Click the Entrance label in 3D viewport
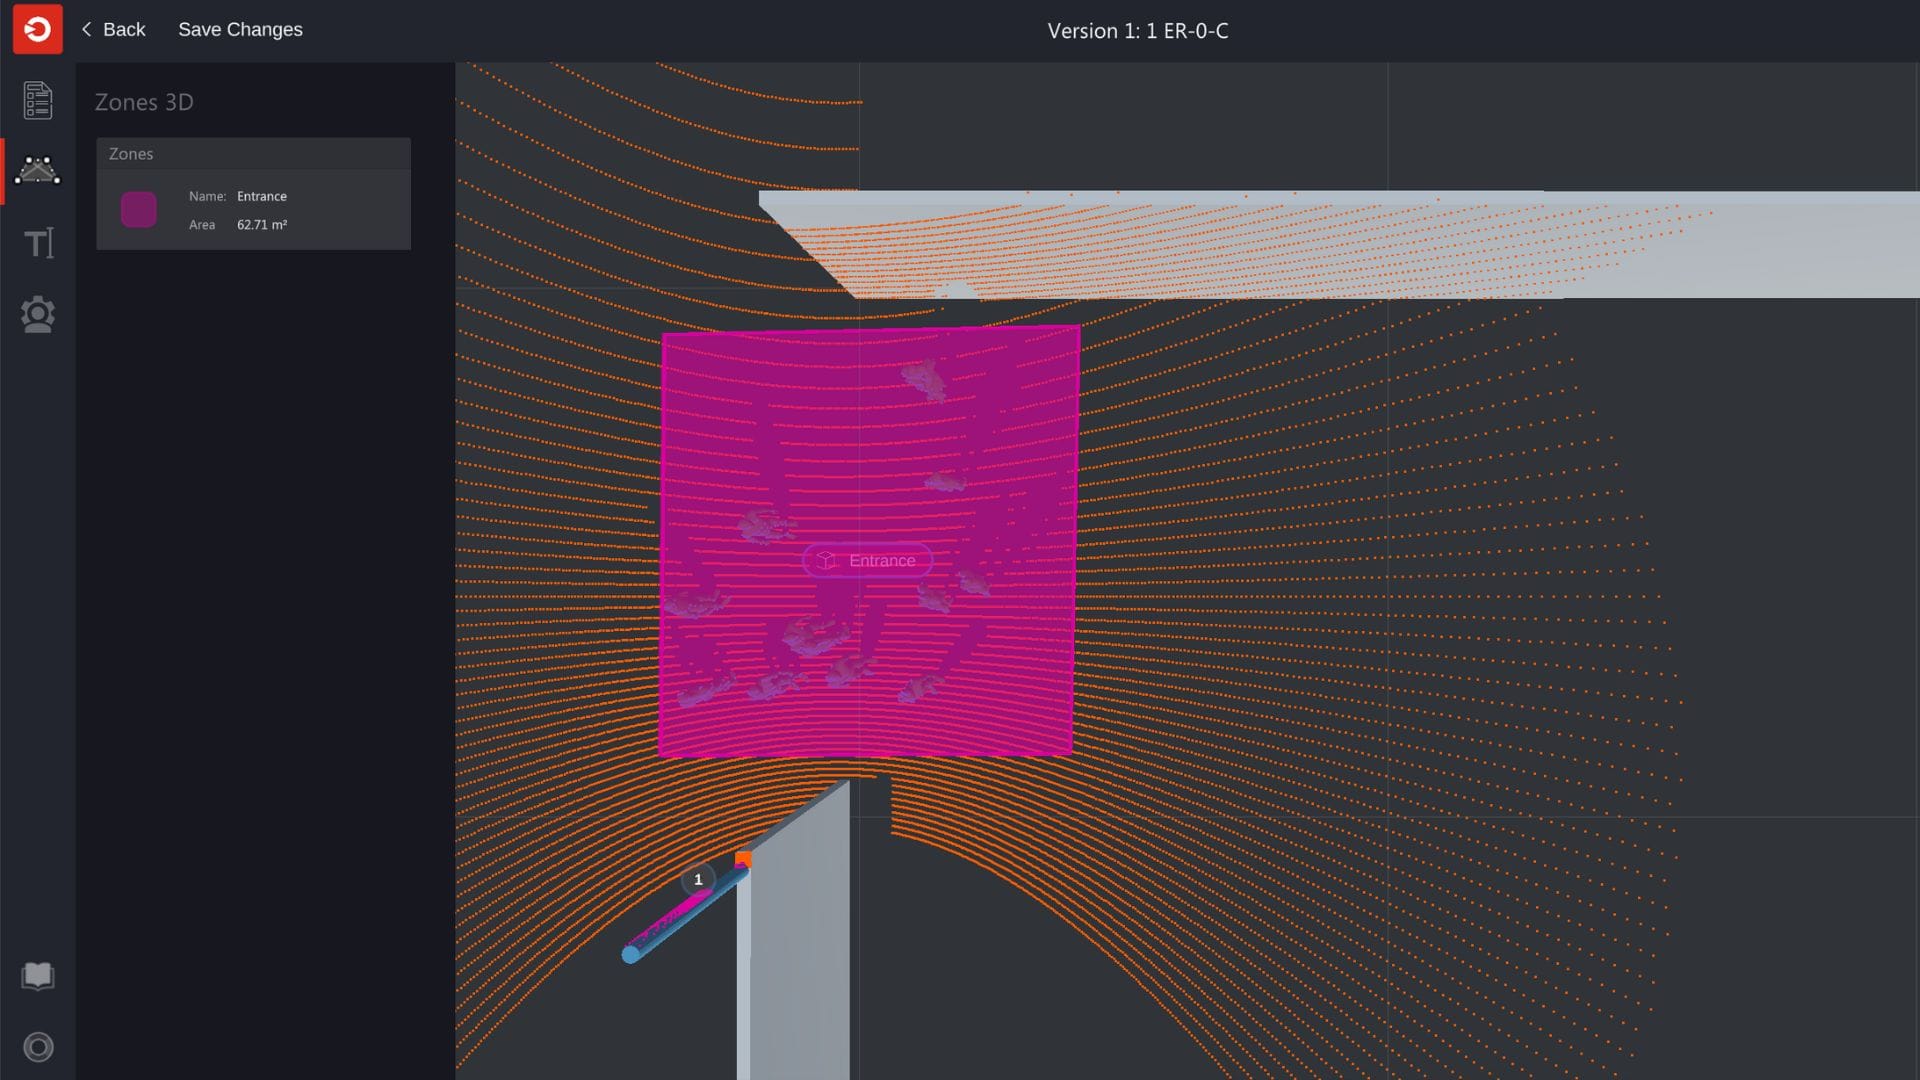The image size is (1920, 1080). (869, 560)
